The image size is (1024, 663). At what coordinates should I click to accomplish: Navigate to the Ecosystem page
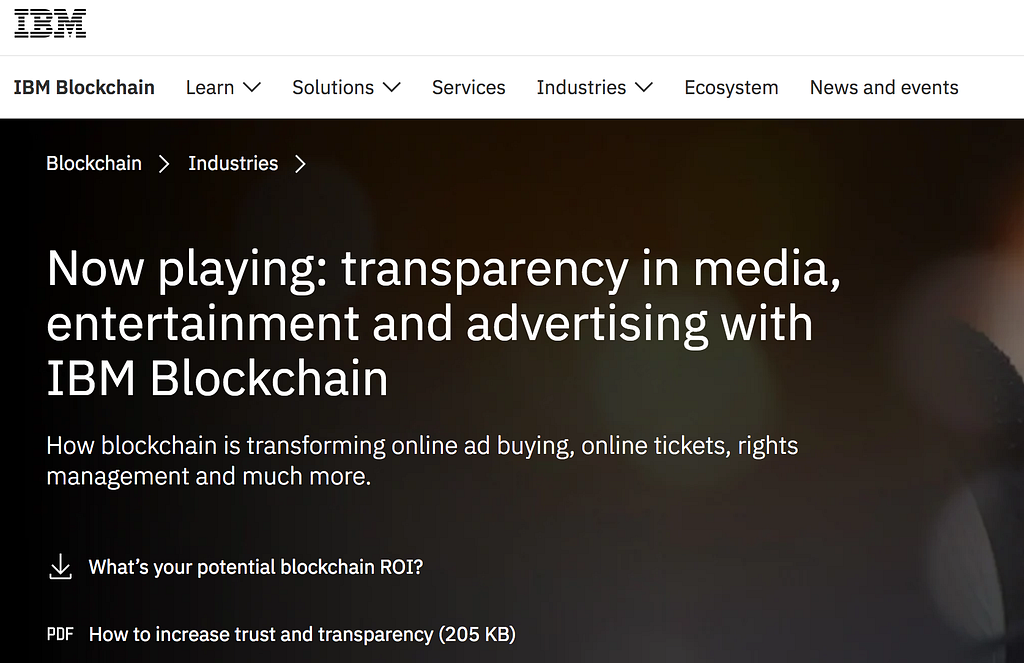click(x=731, y=88)
